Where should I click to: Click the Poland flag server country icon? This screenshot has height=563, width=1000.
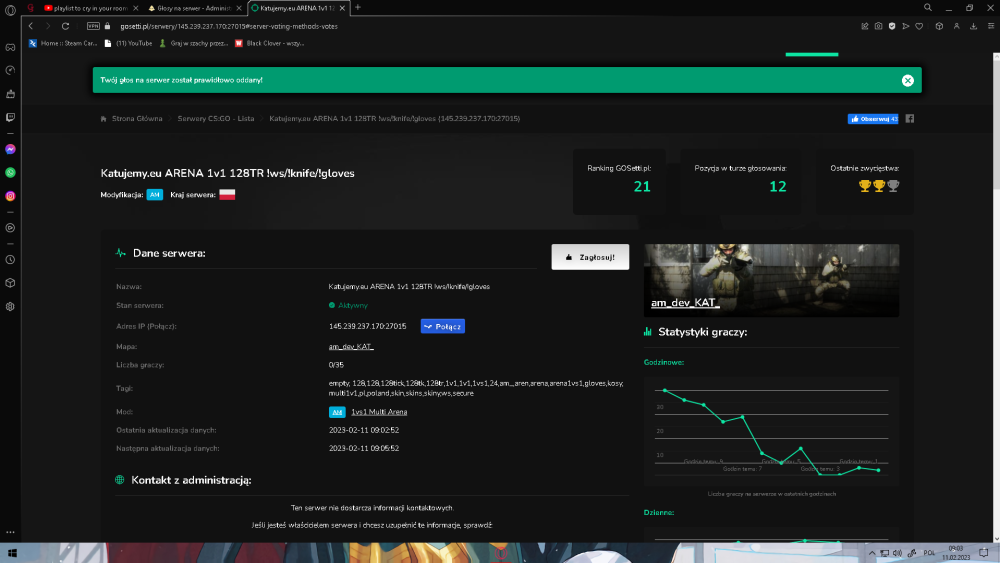pos(227,194)
